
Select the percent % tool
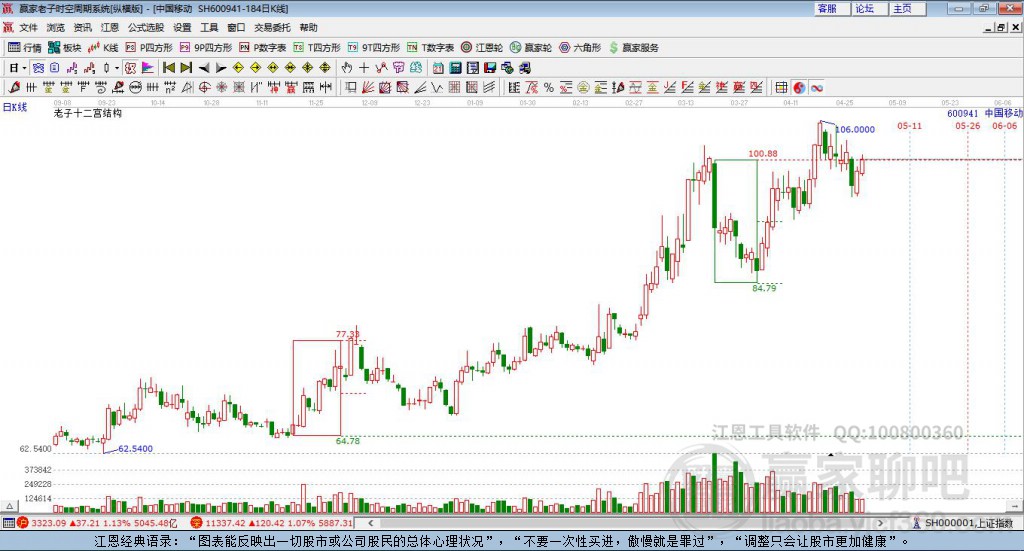click(549, 87)
